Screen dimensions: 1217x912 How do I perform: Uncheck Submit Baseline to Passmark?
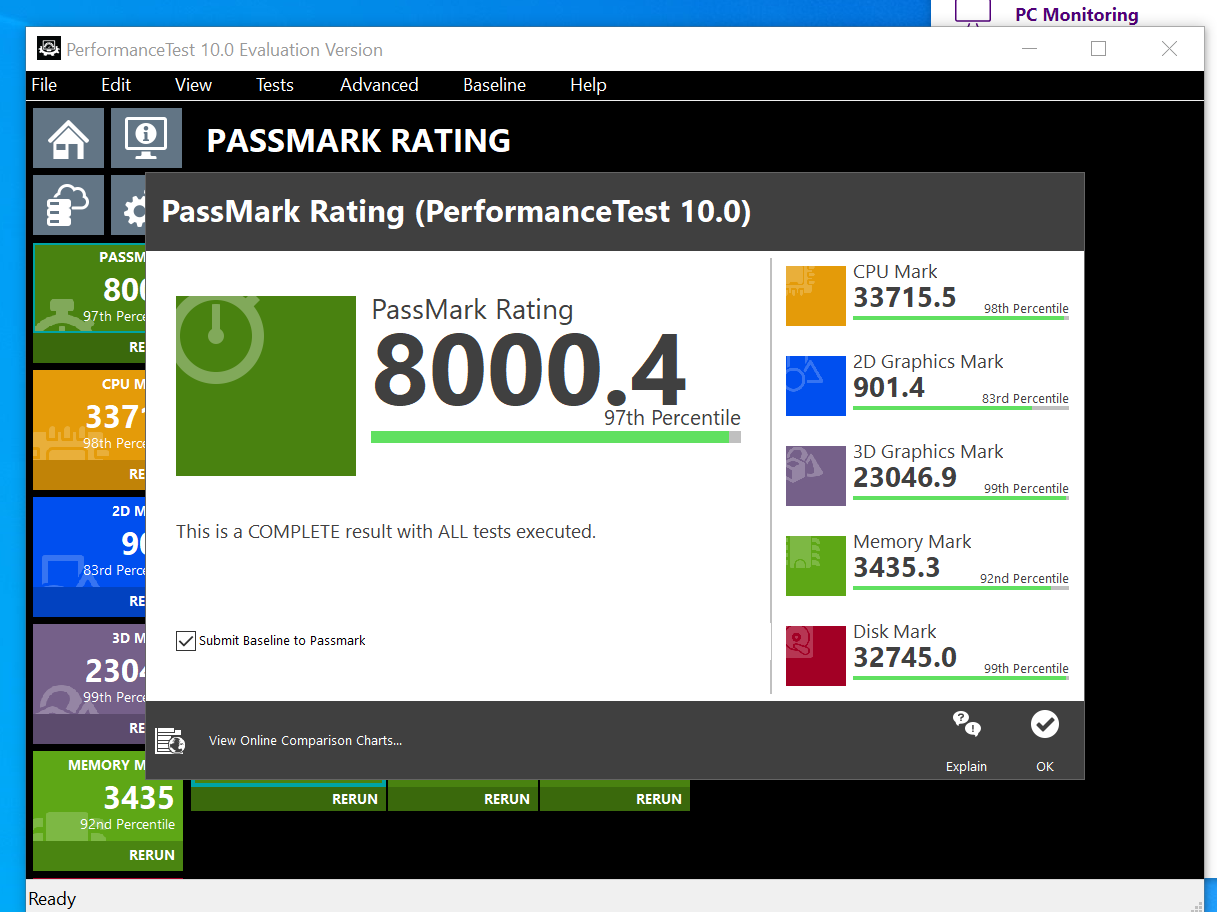tap(185, 640)
